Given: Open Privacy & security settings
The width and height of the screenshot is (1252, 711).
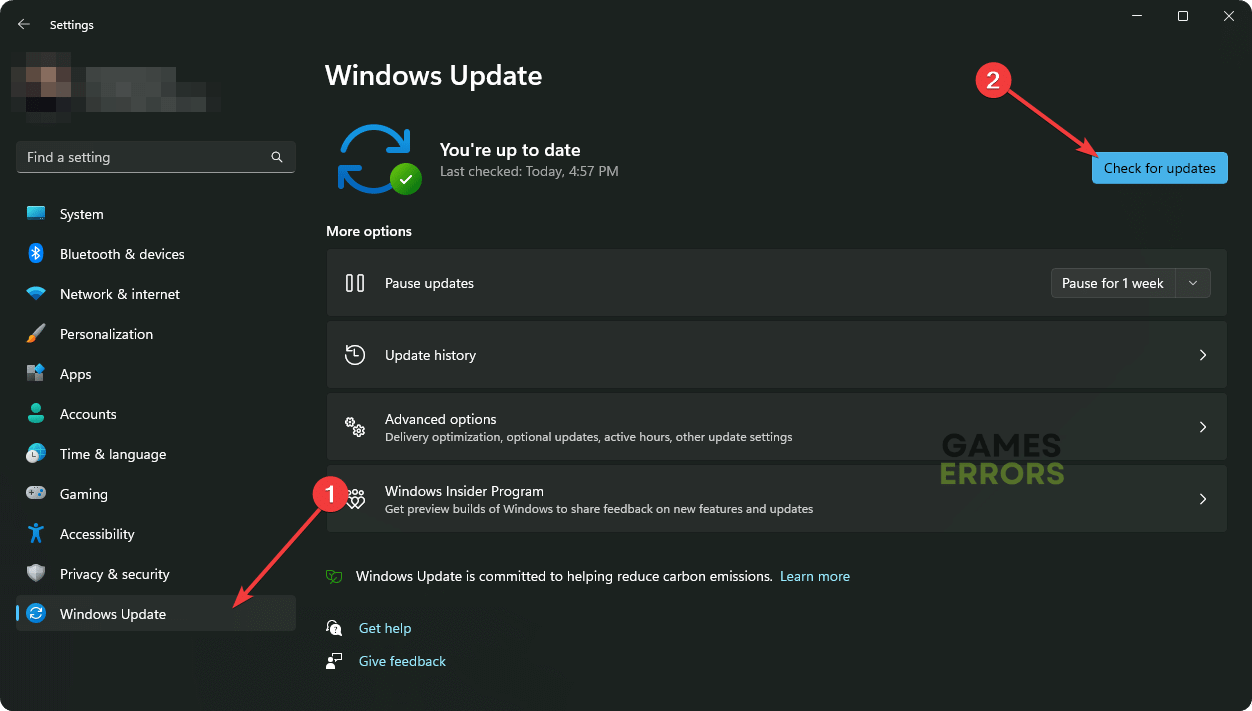Looking at the screenshot, I should [156, 574].
